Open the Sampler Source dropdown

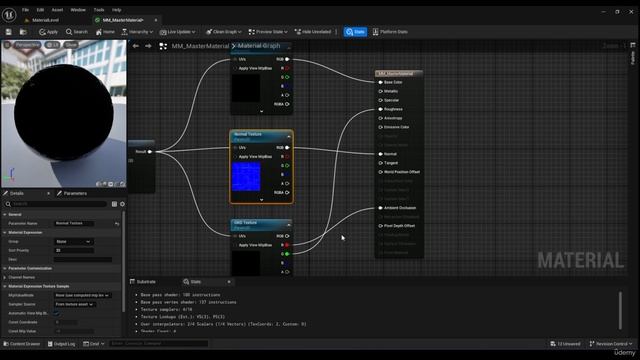click(x=75, y=304)
